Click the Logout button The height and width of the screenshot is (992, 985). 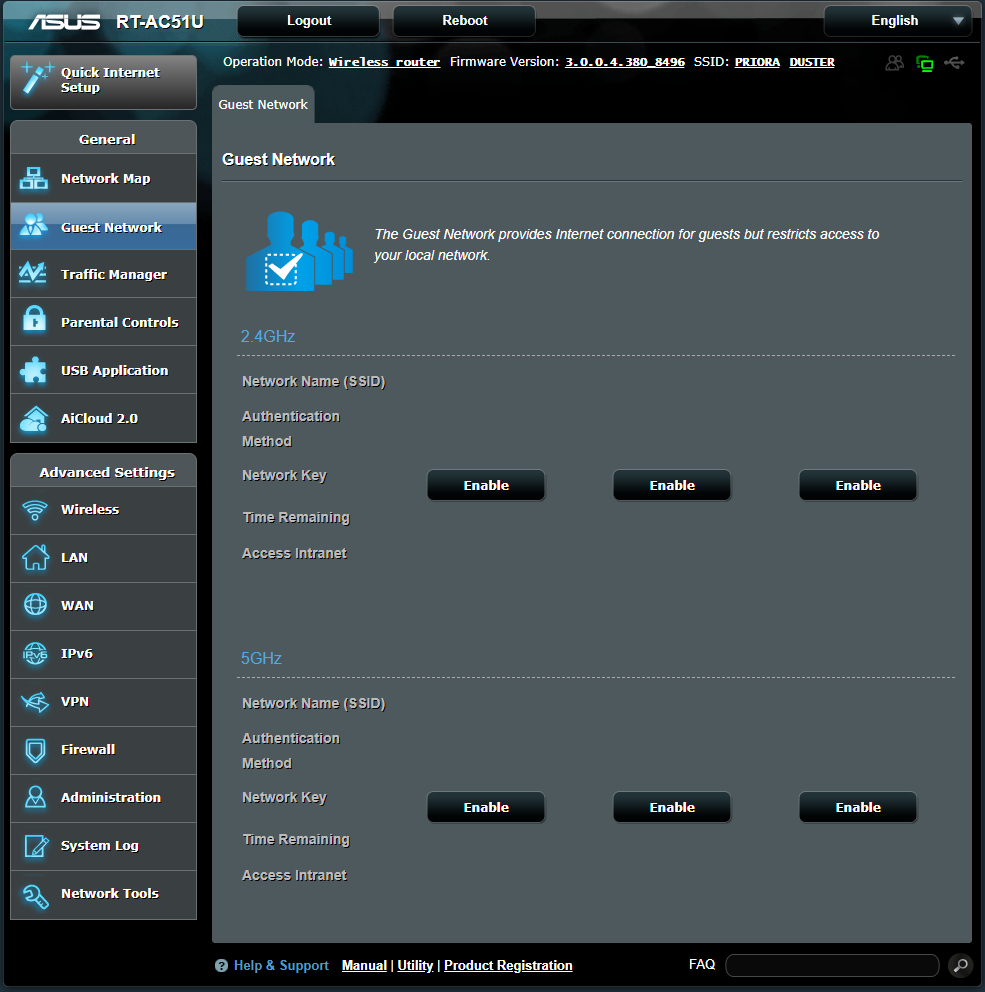309,21
